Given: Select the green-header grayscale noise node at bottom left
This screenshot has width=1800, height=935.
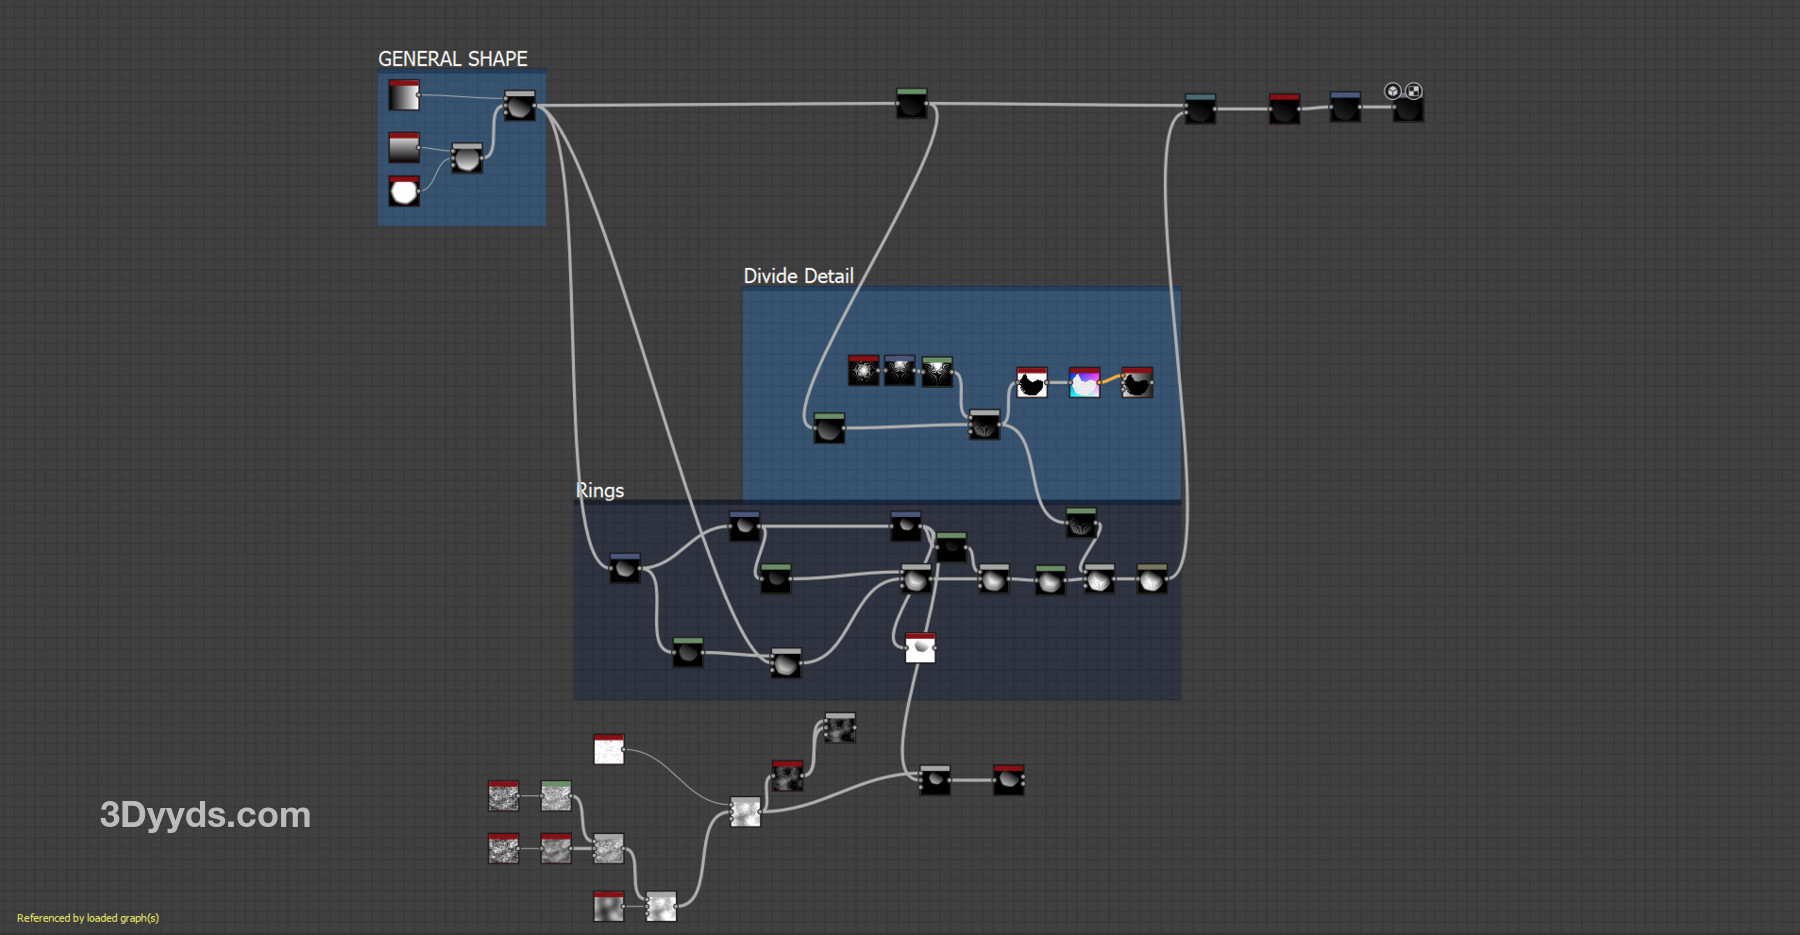Looking at the screenshot, I should coord(556,797).
